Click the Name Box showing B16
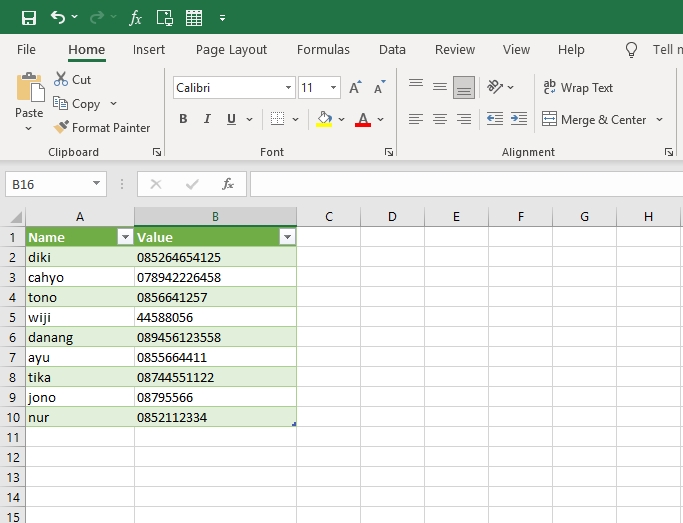 click(48, 184)
